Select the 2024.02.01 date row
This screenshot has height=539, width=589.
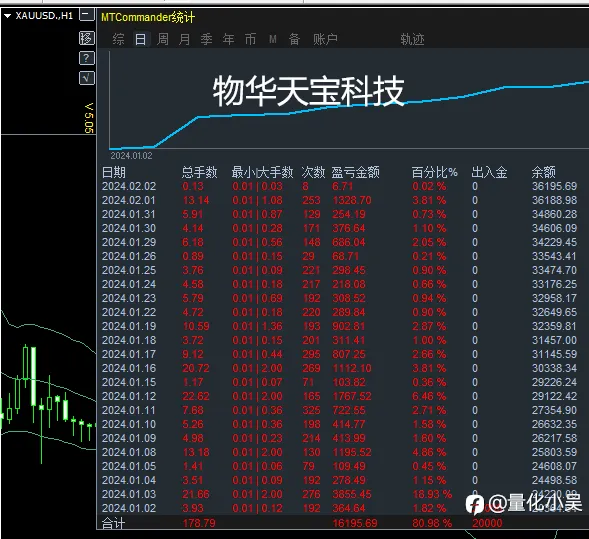point(340,200)
